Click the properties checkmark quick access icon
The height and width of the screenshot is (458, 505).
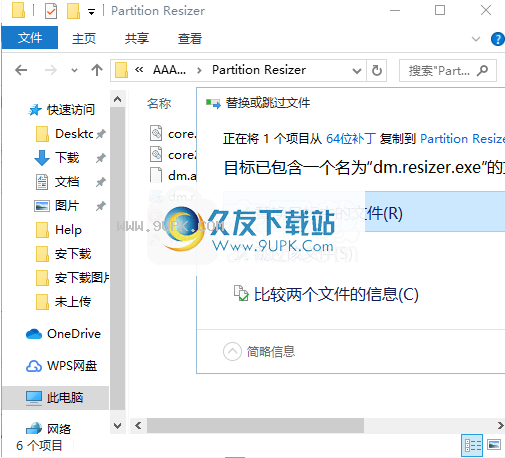pyautogui.click(x=51, y=11)
